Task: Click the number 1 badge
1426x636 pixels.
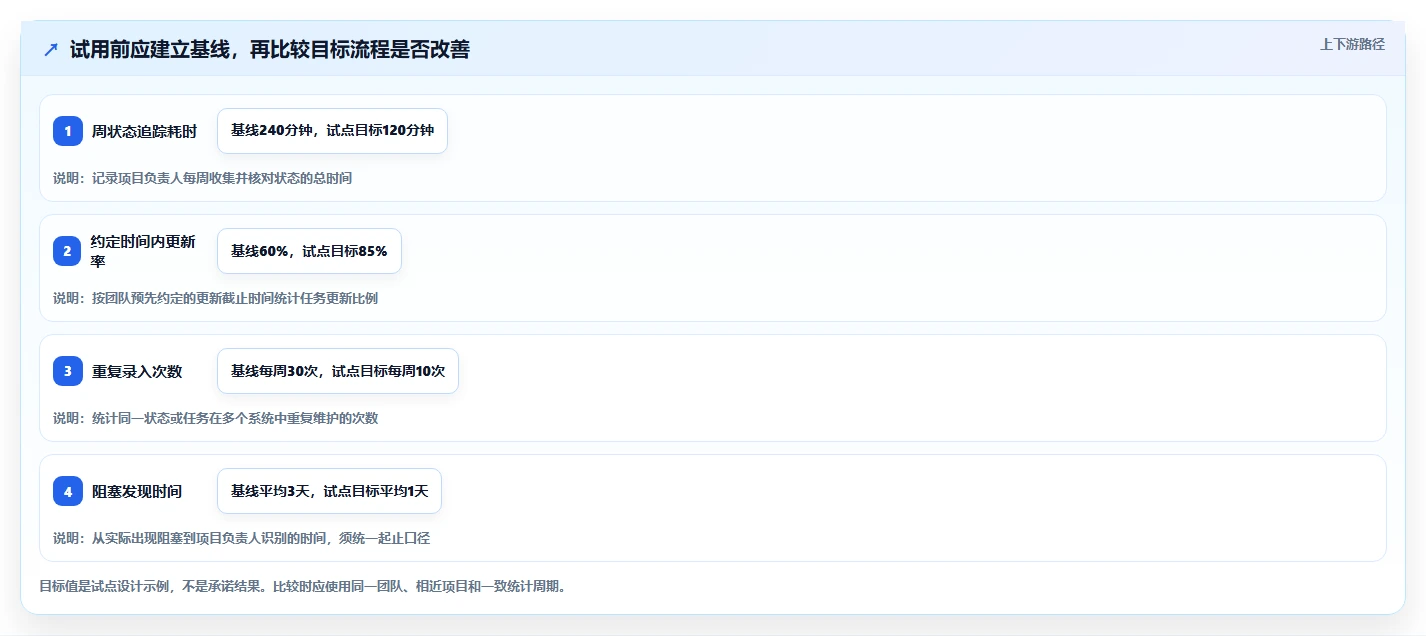Action: click(68, 131)
